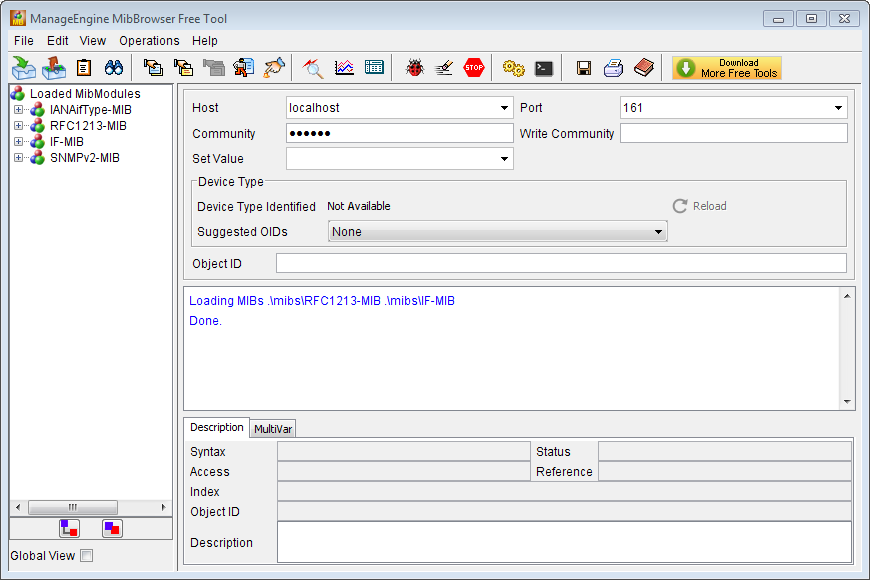870x580 pixels.
Task: Click the line graph toolbar icon
Action: click(x=342, y=67)
